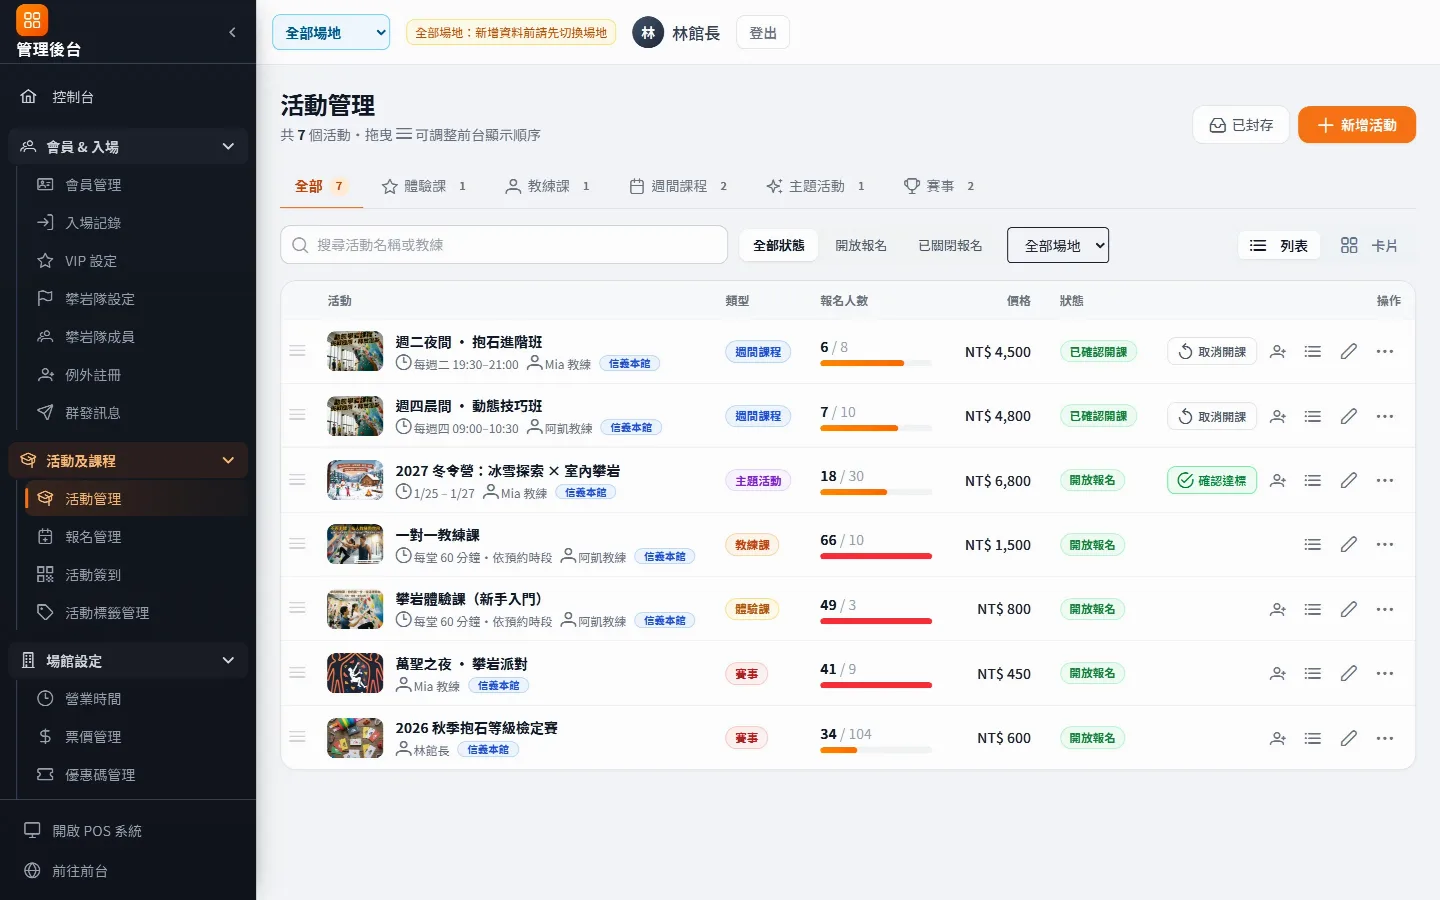1440x900 pixels.
Task: Click the drag handle for 2027 冬令營 row
Action: 297,480
